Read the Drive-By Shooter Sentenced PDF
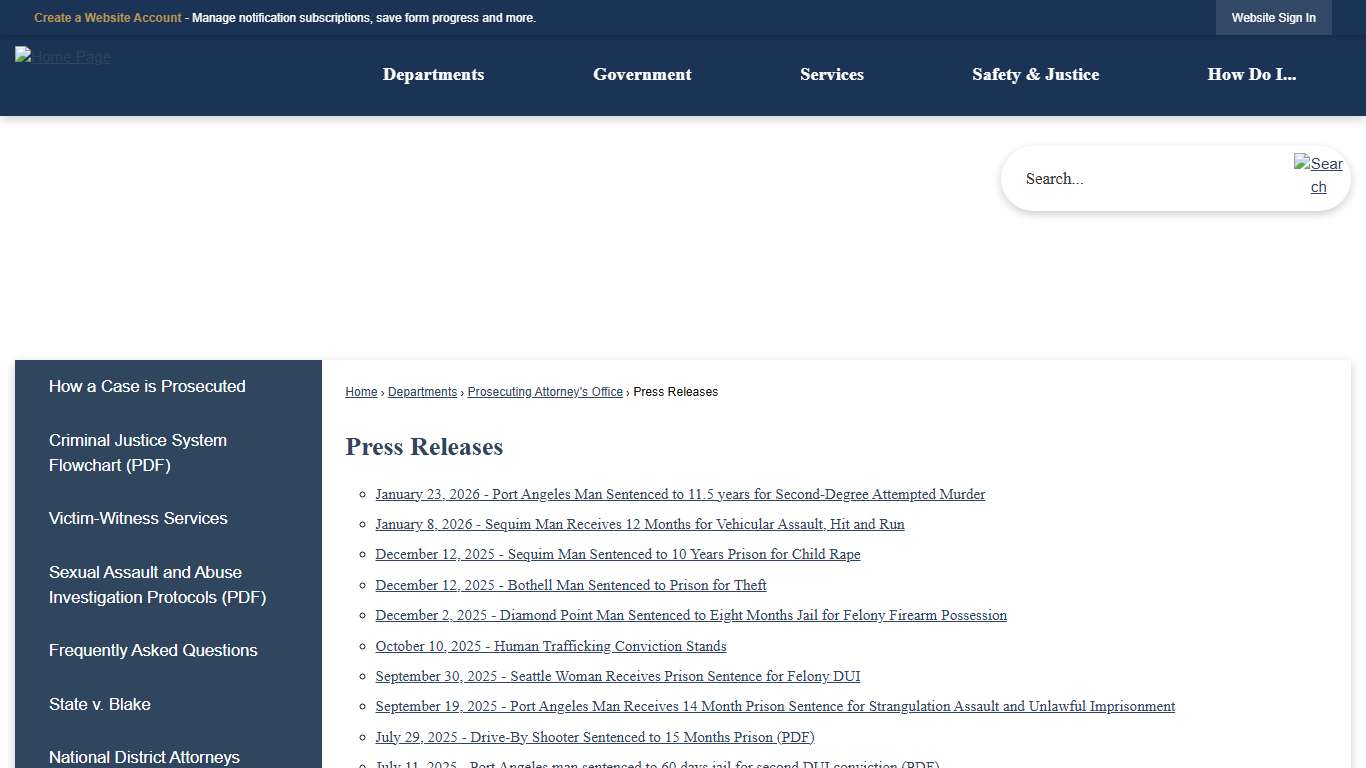The height and width of the screenshot is (768, 1366). coord(595,737)
